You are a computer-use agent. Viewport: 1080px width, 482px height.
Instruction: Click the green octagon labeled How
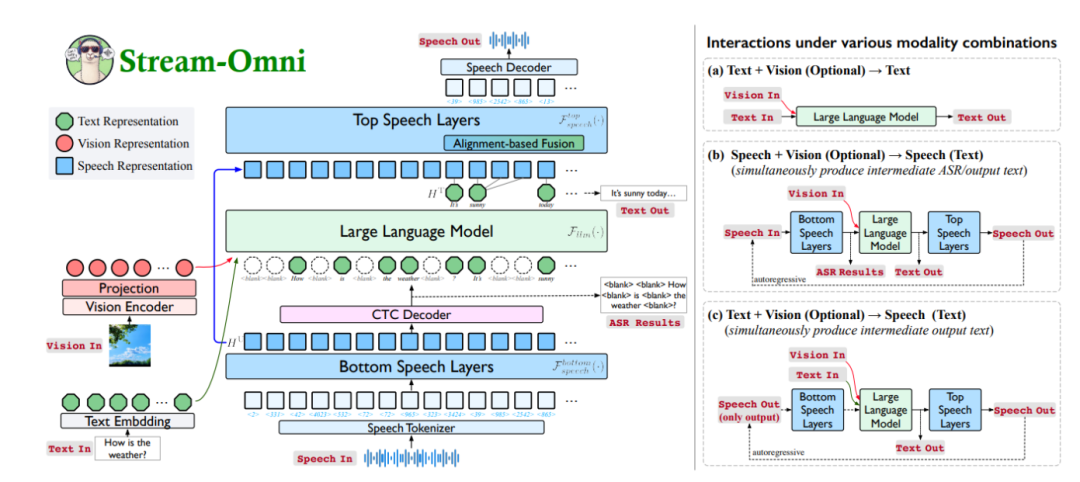tap(298, 264)
